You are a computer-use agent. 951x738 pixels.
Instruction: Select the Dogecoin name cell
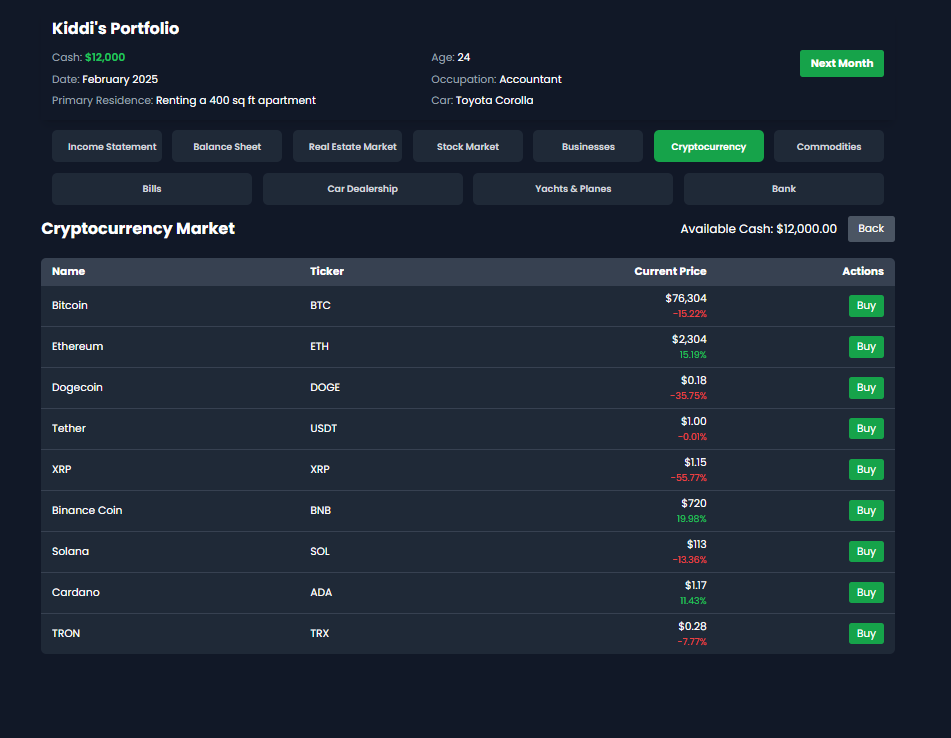[77, 387]
